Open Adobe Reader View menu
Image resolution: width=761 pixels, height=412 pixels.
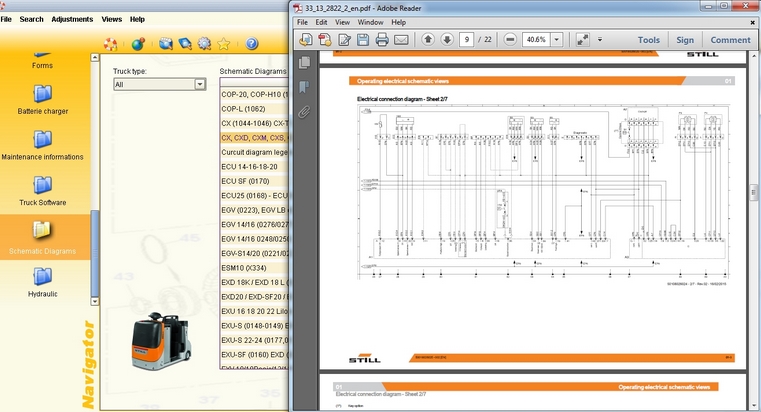(x=342, y=22)
